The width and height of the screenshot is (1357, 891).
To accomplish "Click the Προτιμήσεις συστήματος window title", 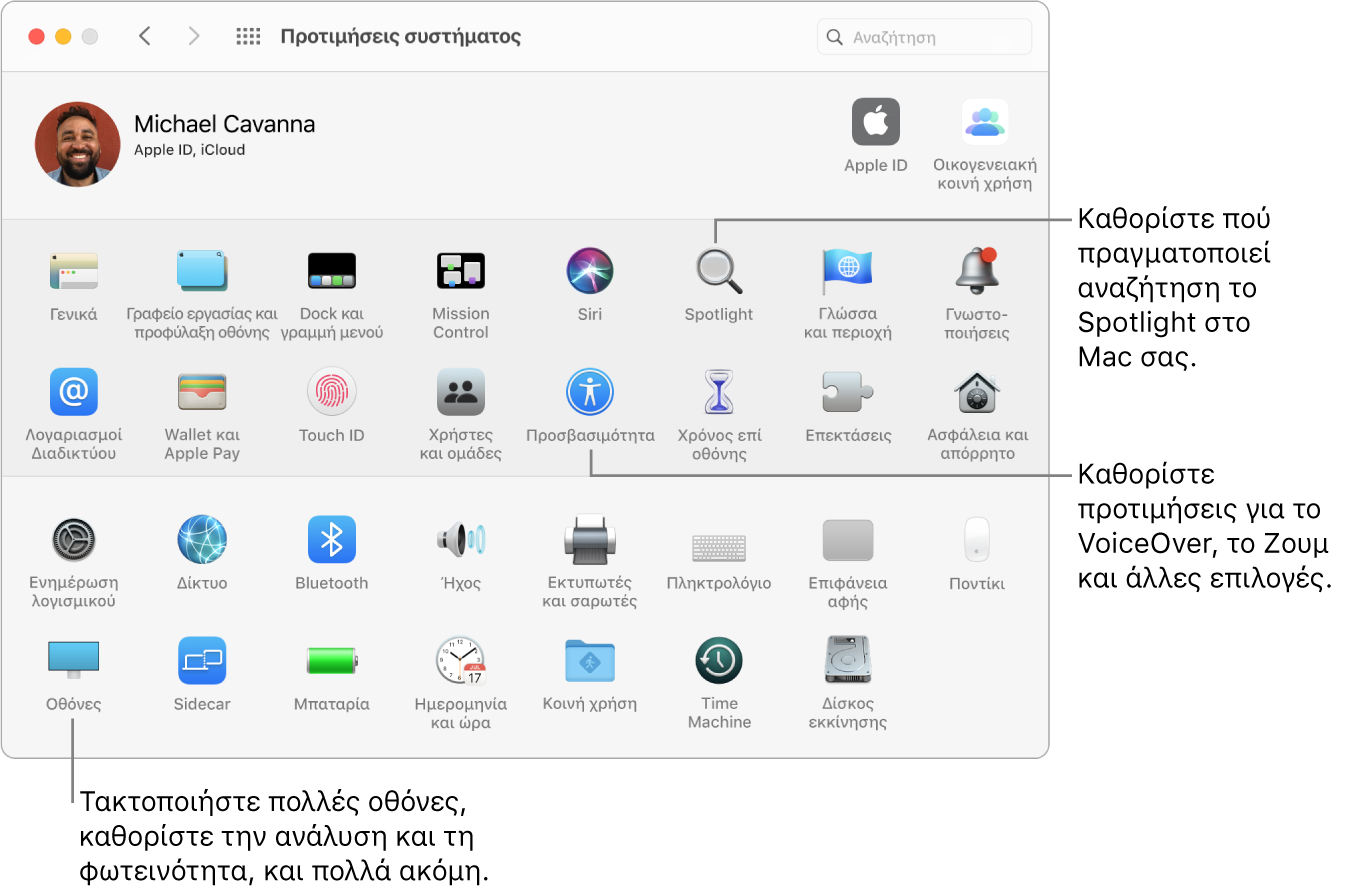I will coord(400,37).
